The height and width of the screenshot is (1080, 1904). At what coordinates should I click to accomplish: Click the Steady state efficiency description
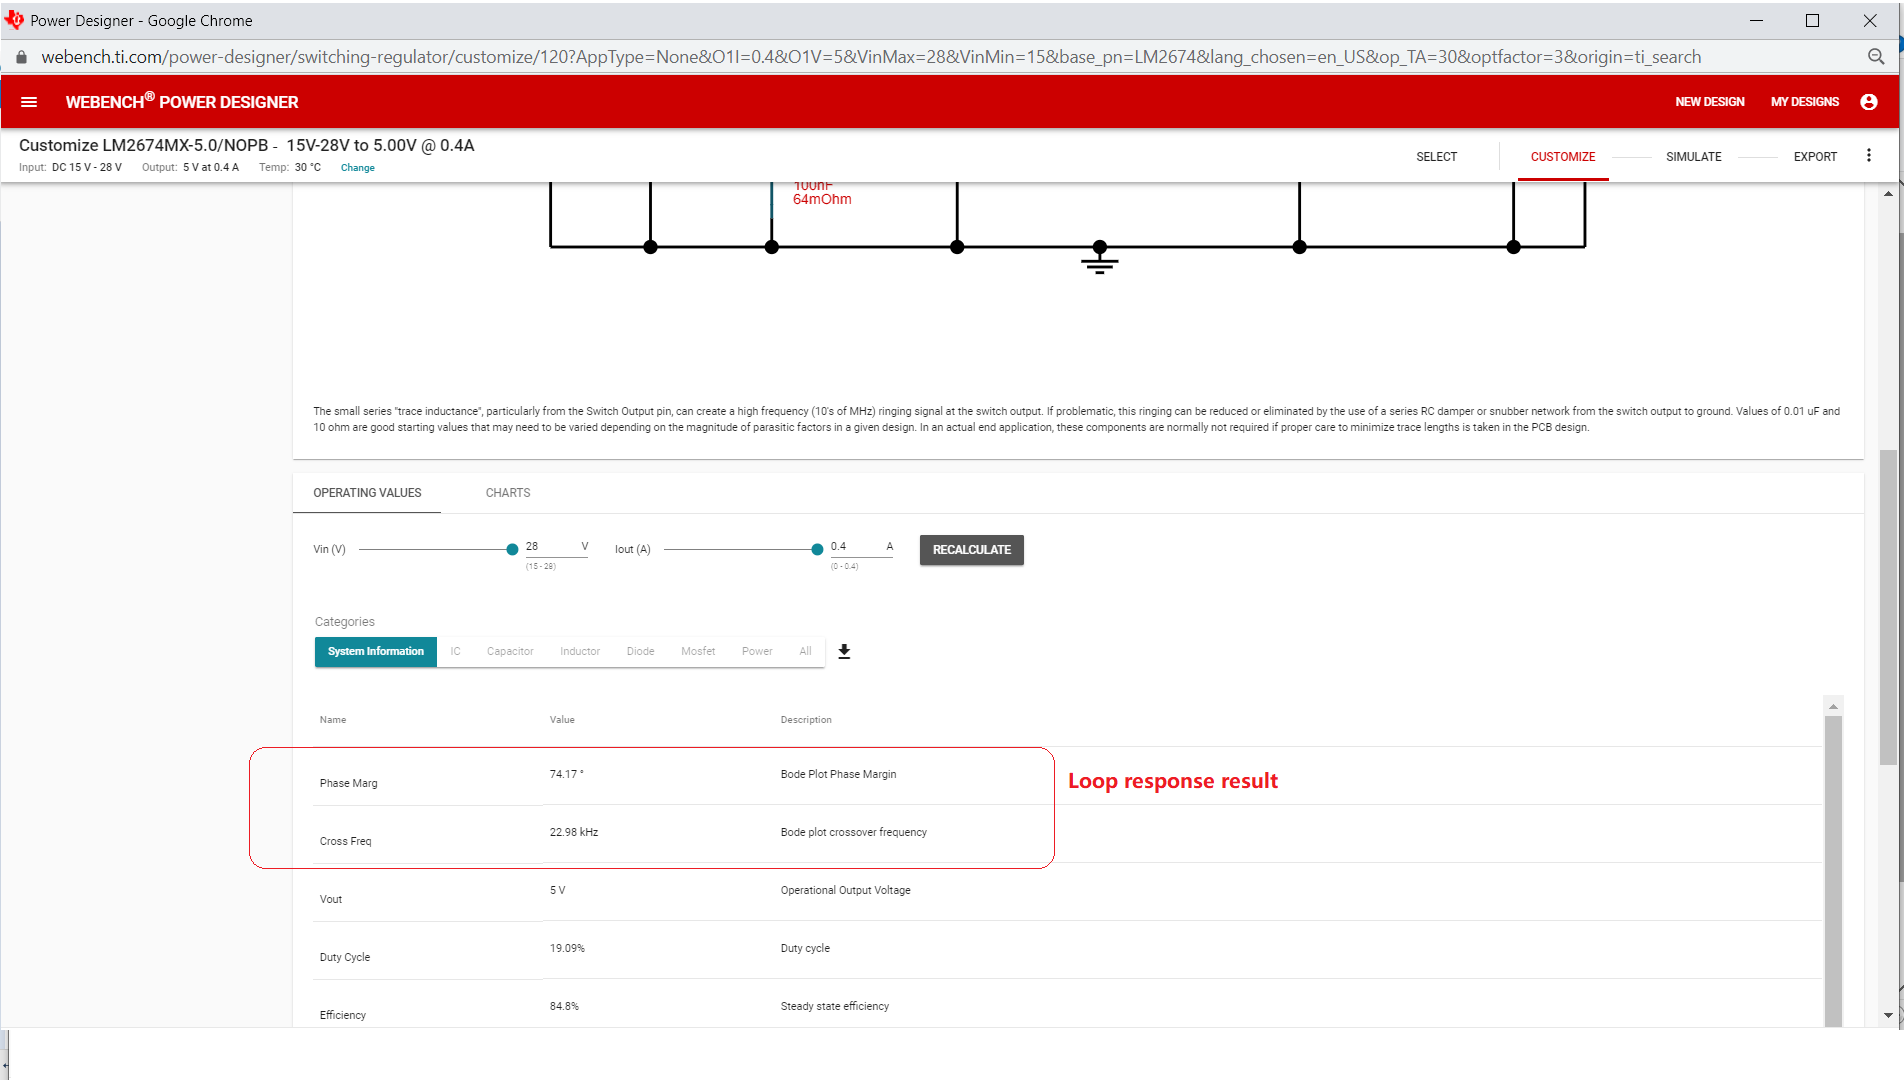pyautogui.click(x=834, y=1006)
